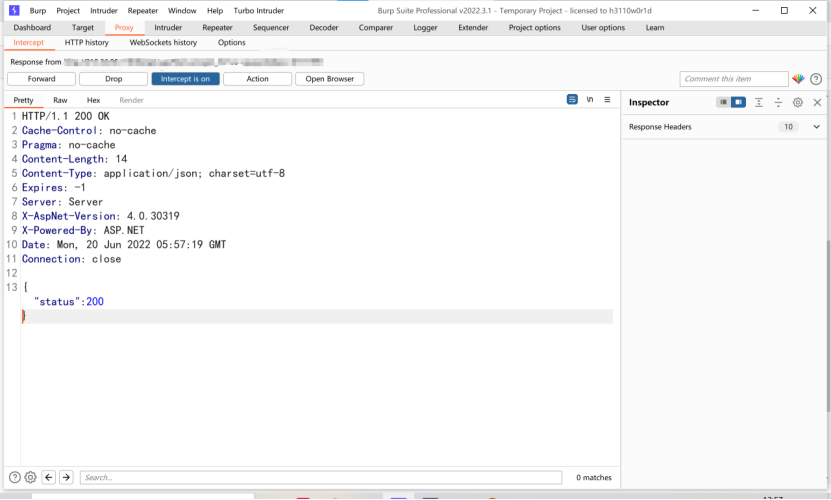
Task: Click the 0 matches label
Action: (x=594, y=478)
